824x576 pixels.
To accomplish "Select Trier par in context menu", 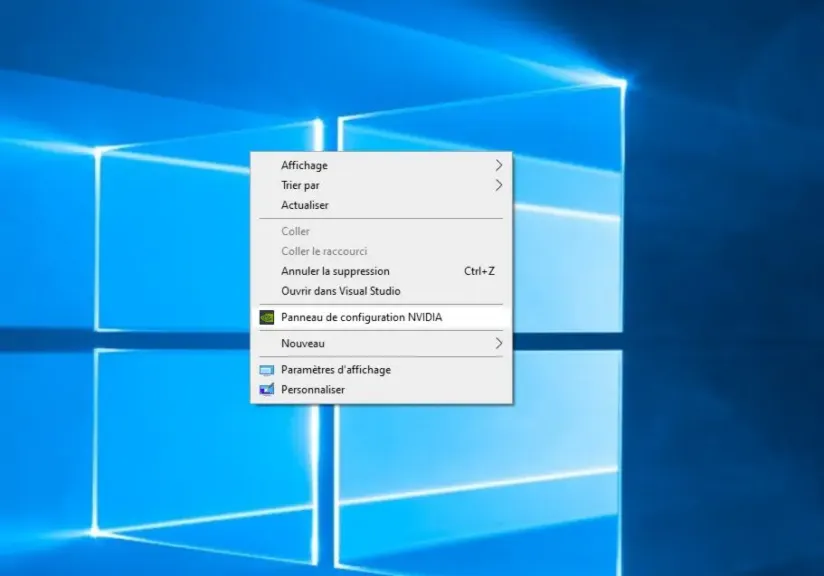I will pos(381,186).
